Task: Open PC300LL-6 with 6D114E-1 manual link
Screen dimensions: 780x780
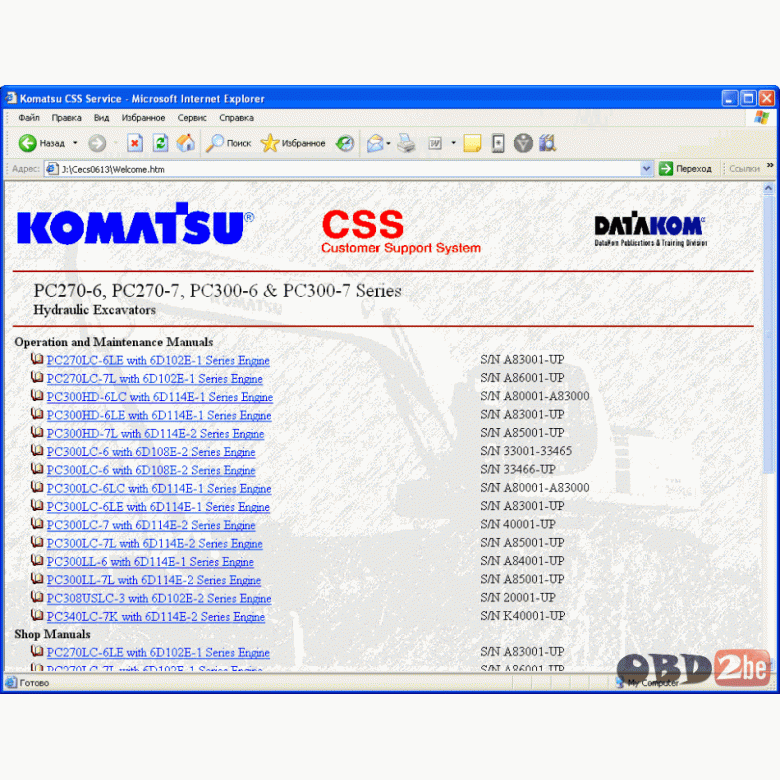Action: click(x=150, y=562)
